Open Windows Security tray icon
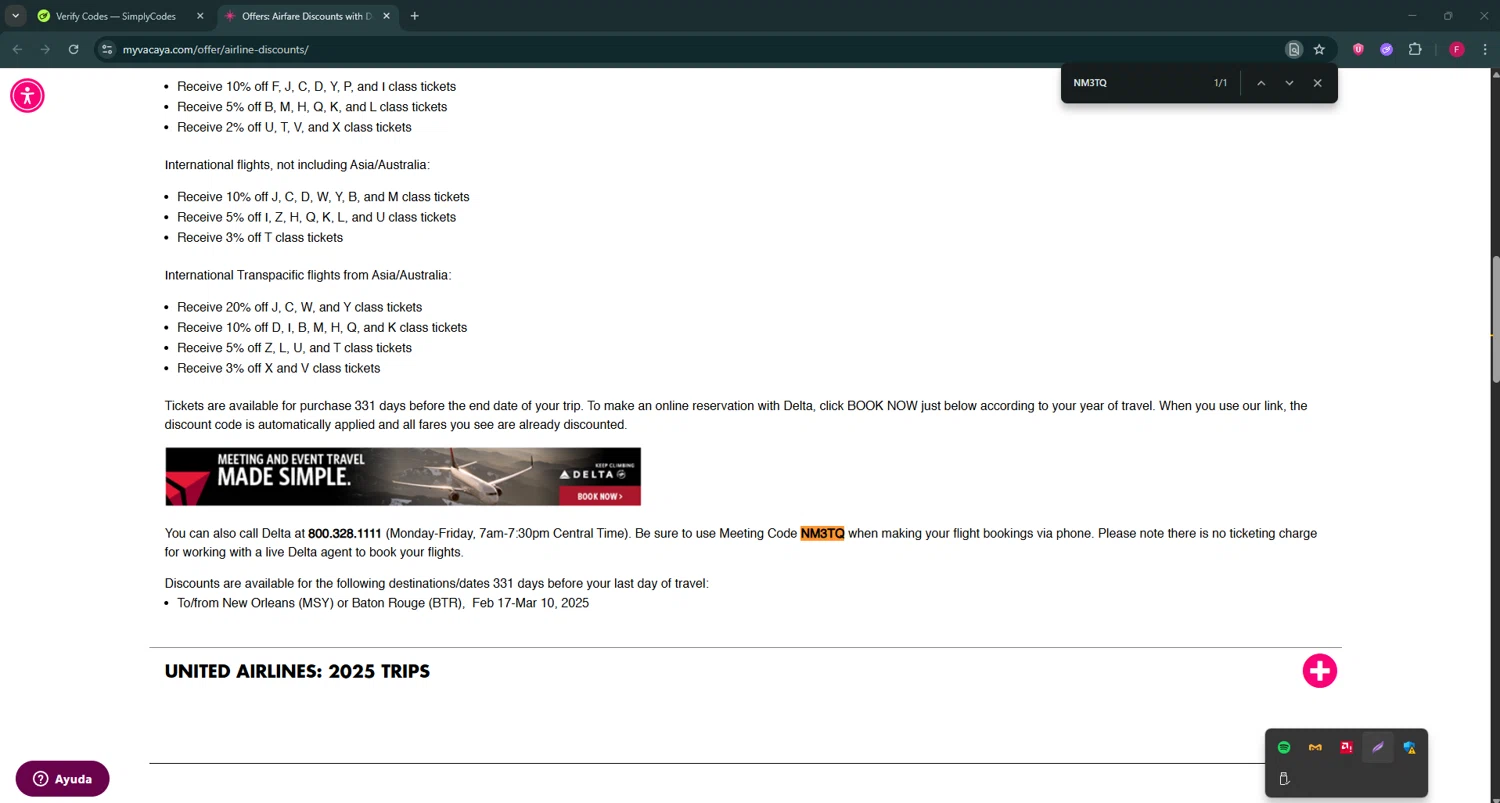This screenshot has width=1500, height=803. 1409,747
